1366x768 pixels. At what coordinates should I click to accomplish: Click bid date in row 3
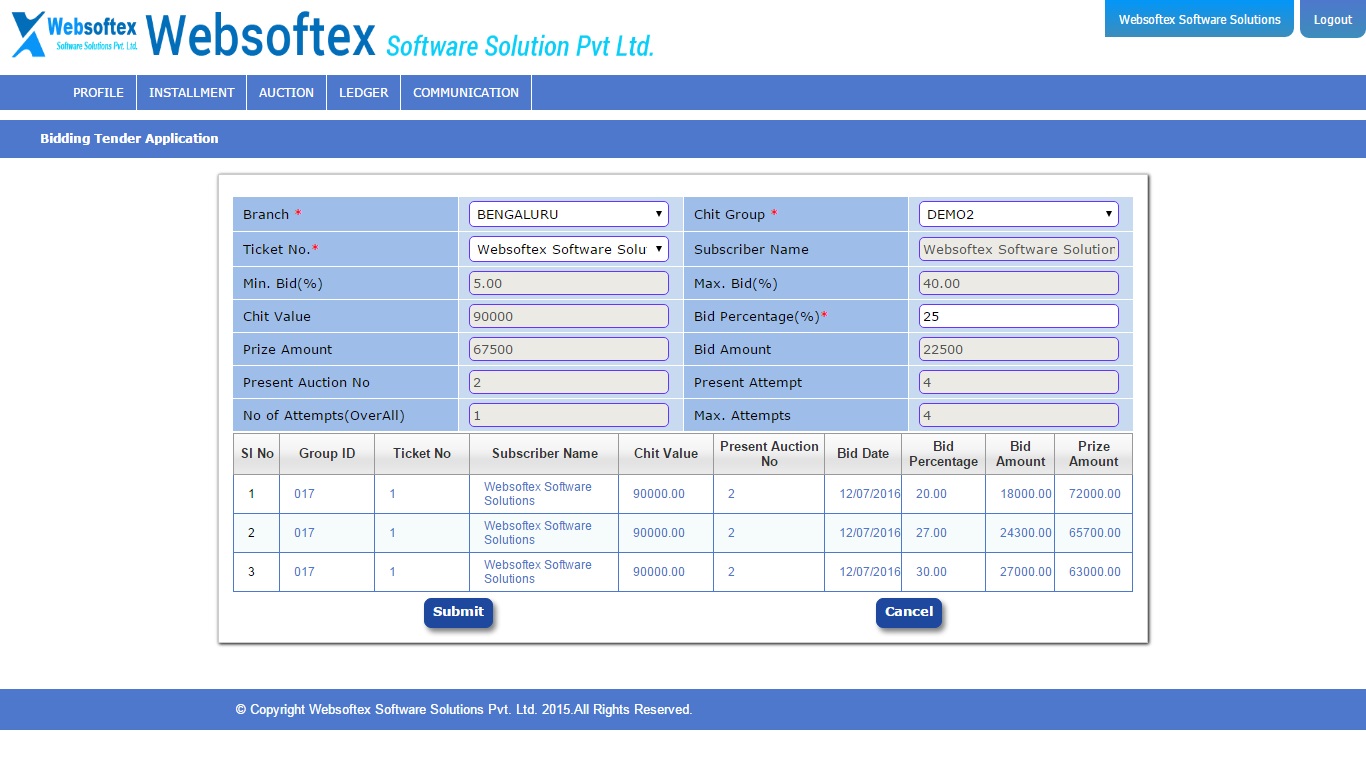point(870,572)
